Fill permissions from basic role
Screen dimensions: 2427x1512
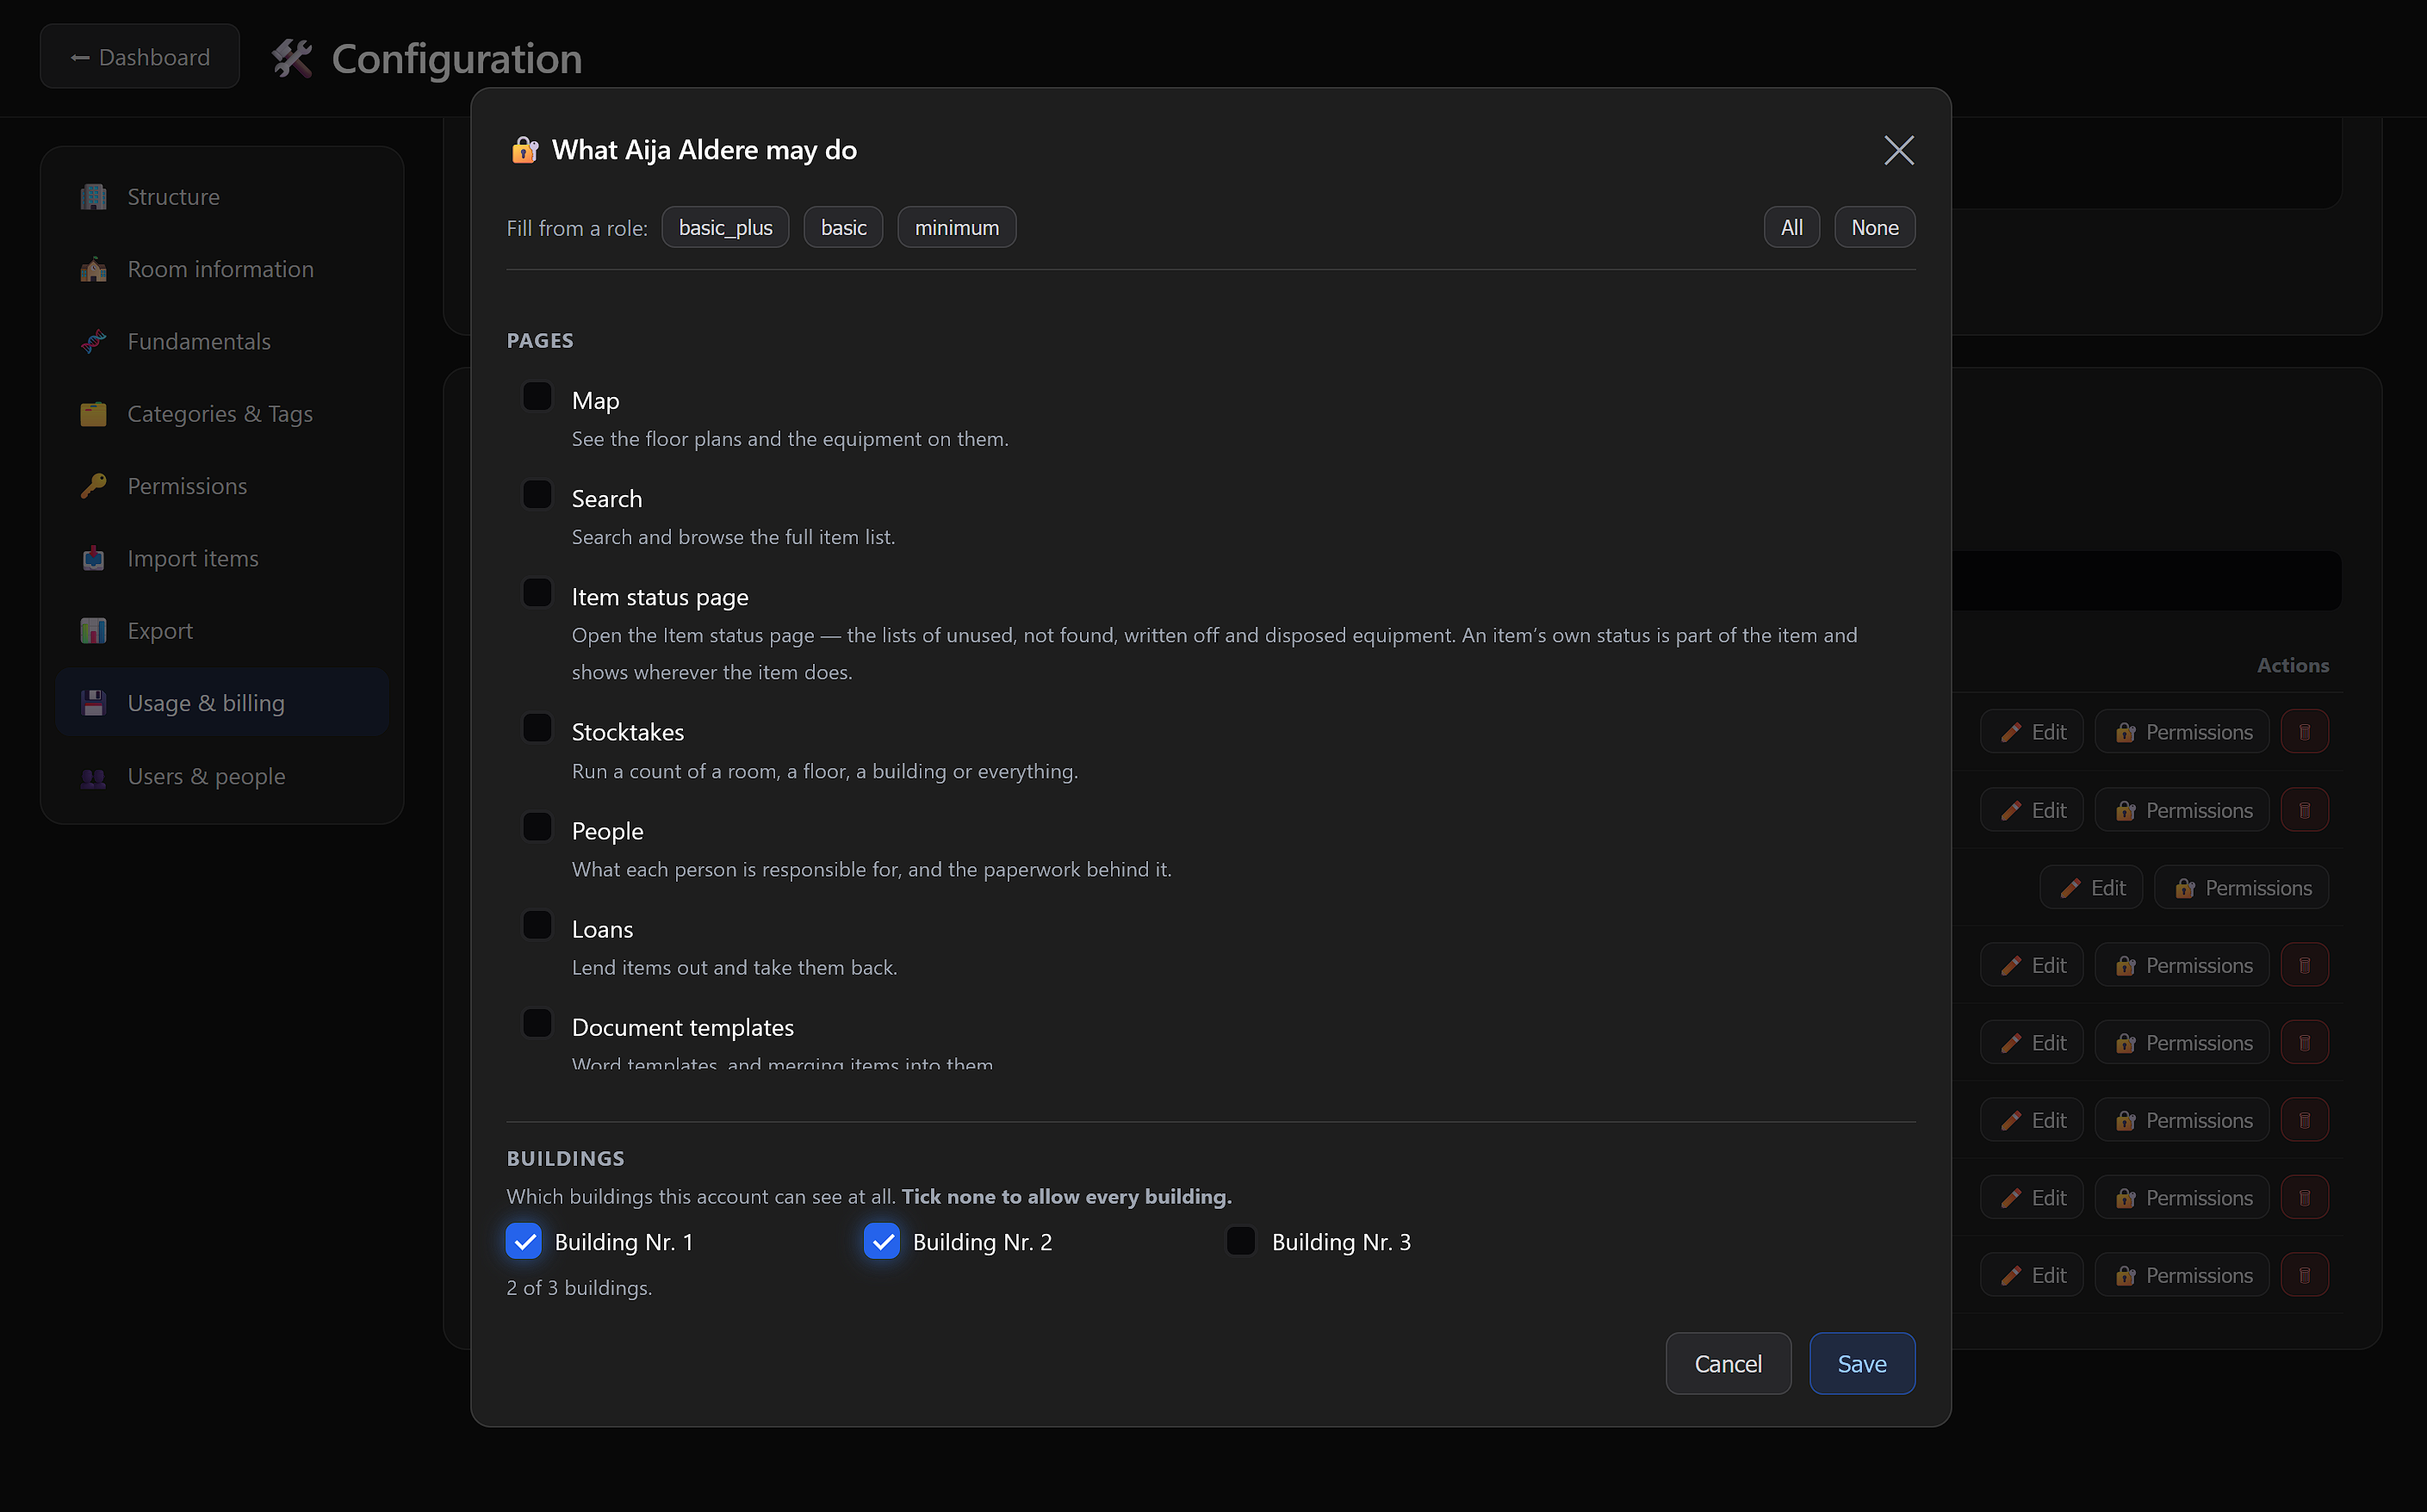point(843,227)
